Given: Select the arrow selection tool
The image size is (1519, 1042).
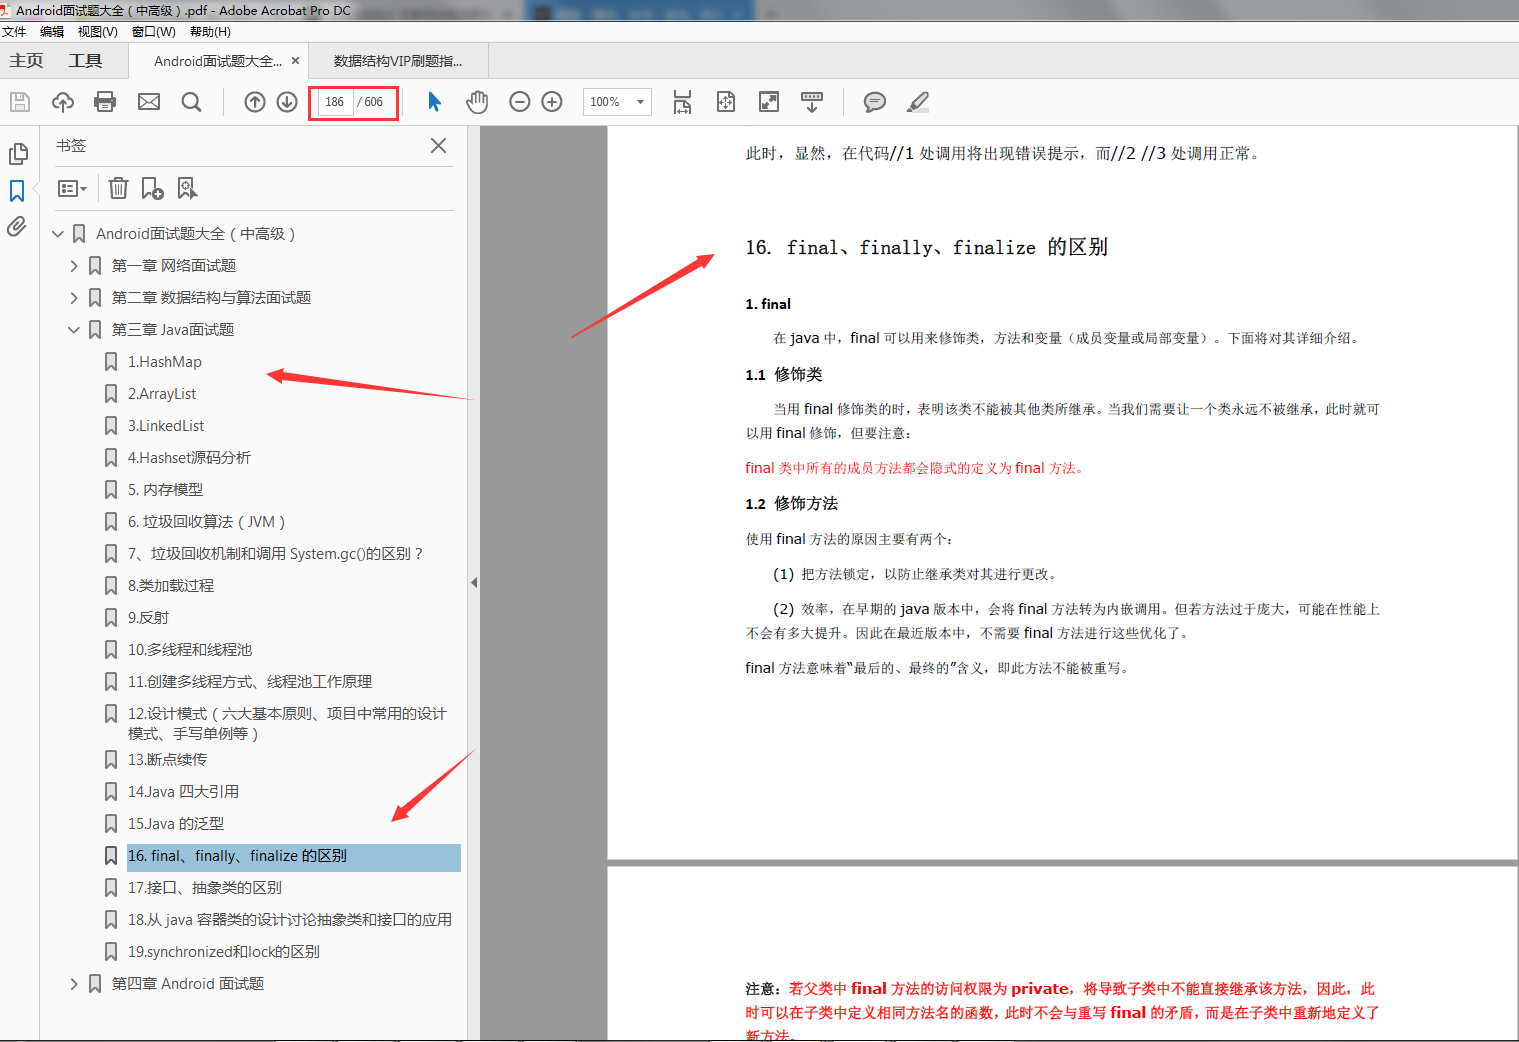Looking at the screenshot, I should 434,102.
